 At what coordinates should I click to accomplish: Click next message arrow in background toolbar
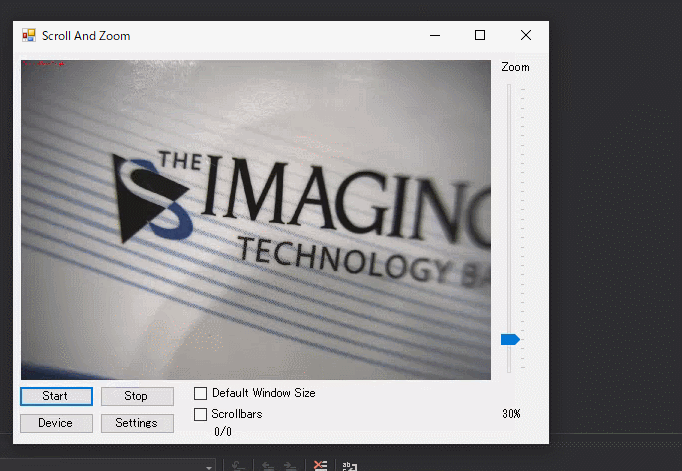pyautogui.click(x=290, y=466)
